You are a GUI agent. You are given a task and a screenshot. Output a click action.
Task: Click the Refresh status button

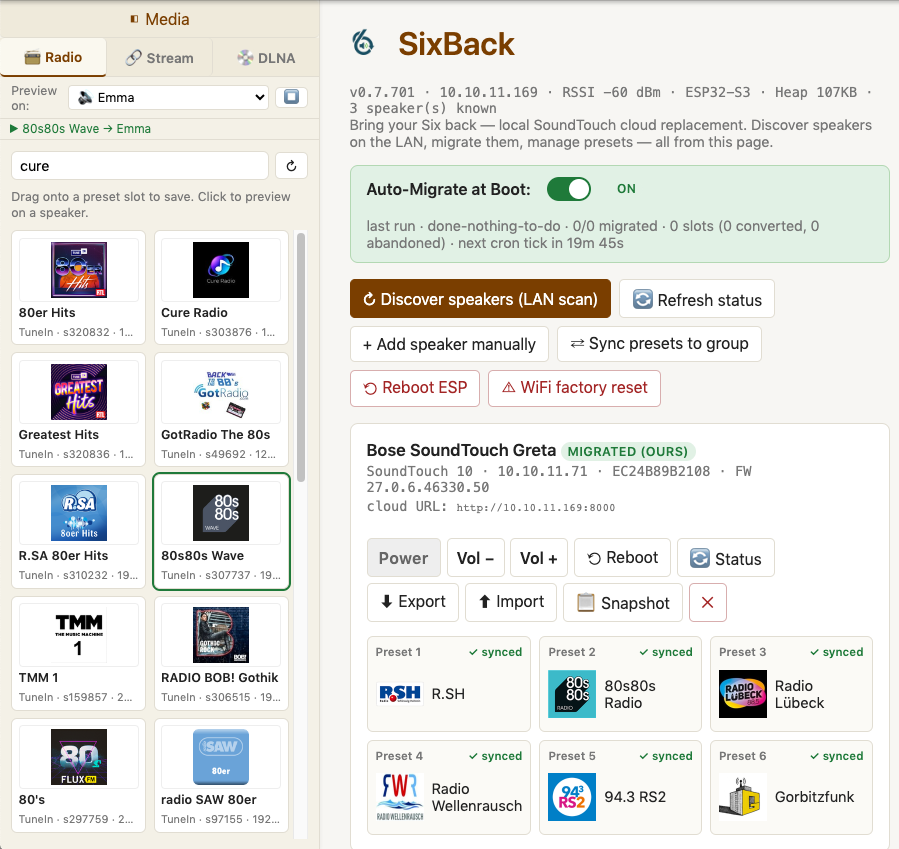pos(697,299)
